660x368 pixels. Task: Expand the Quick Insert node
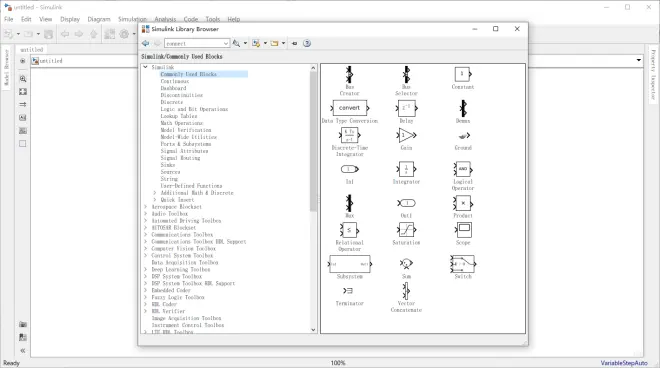tap(155, 200)
